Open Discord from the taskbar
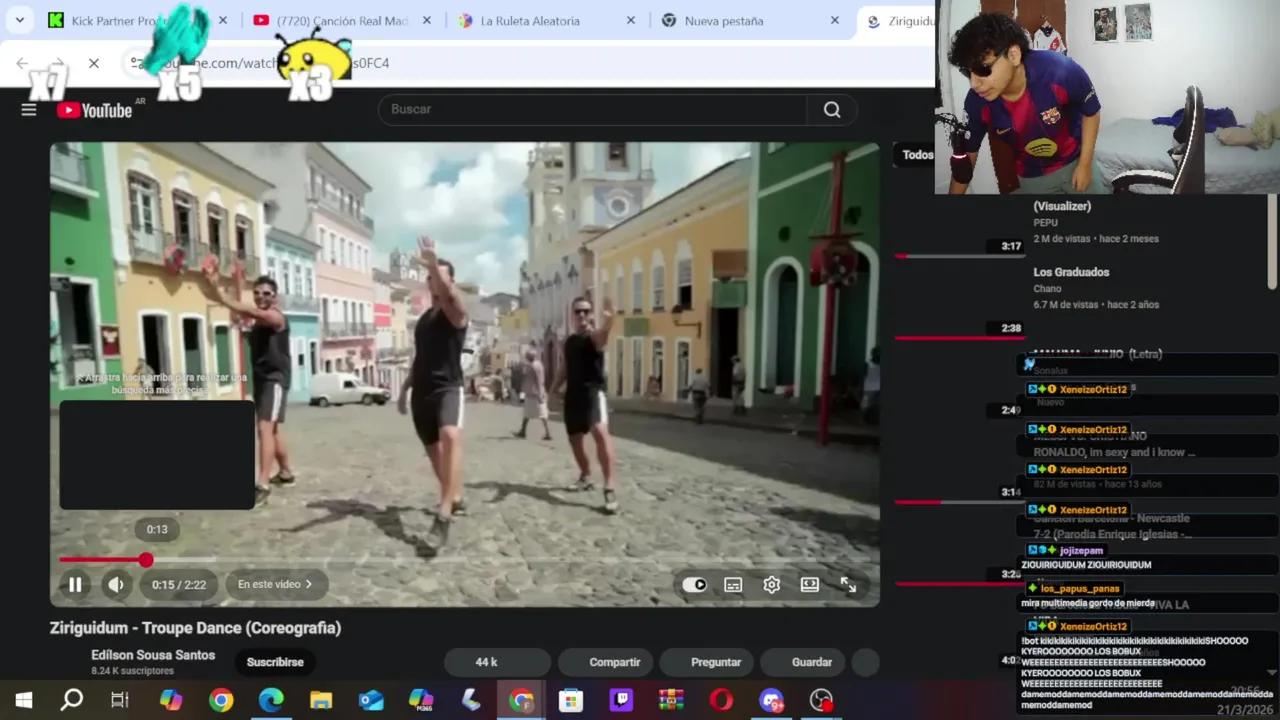Screen dimensions: 1280x720 771,700
